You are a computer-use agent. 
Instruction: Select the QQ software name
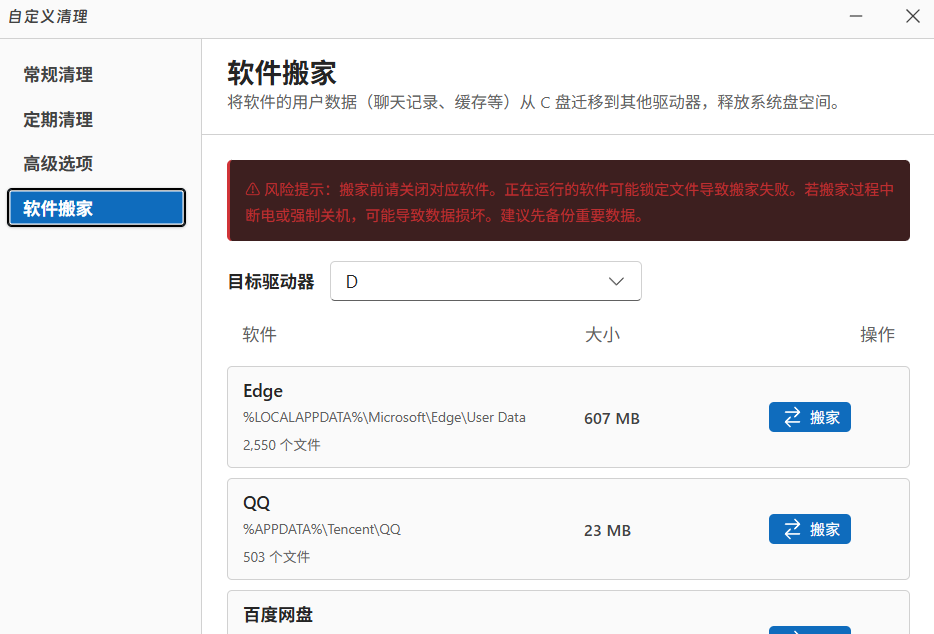tap(257, 503)
